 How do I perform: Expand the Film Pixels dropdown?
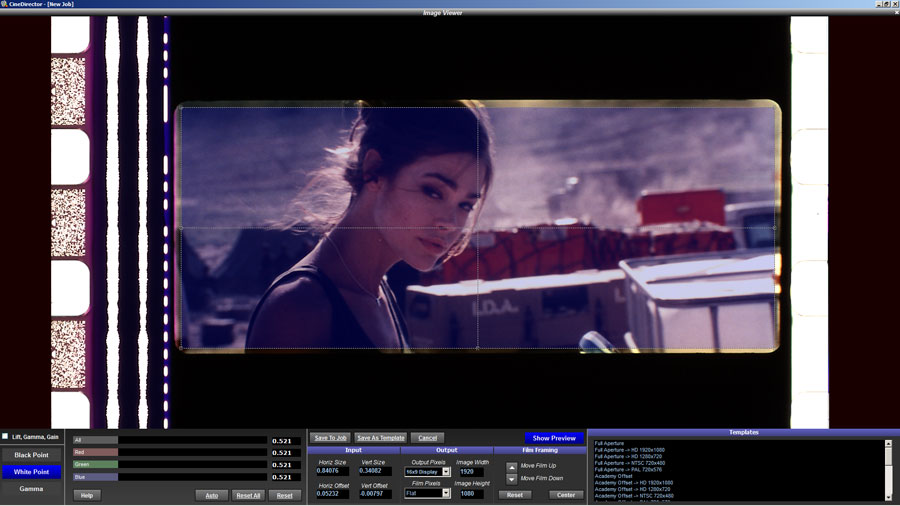pyautogui.click(x=446, y=493)
